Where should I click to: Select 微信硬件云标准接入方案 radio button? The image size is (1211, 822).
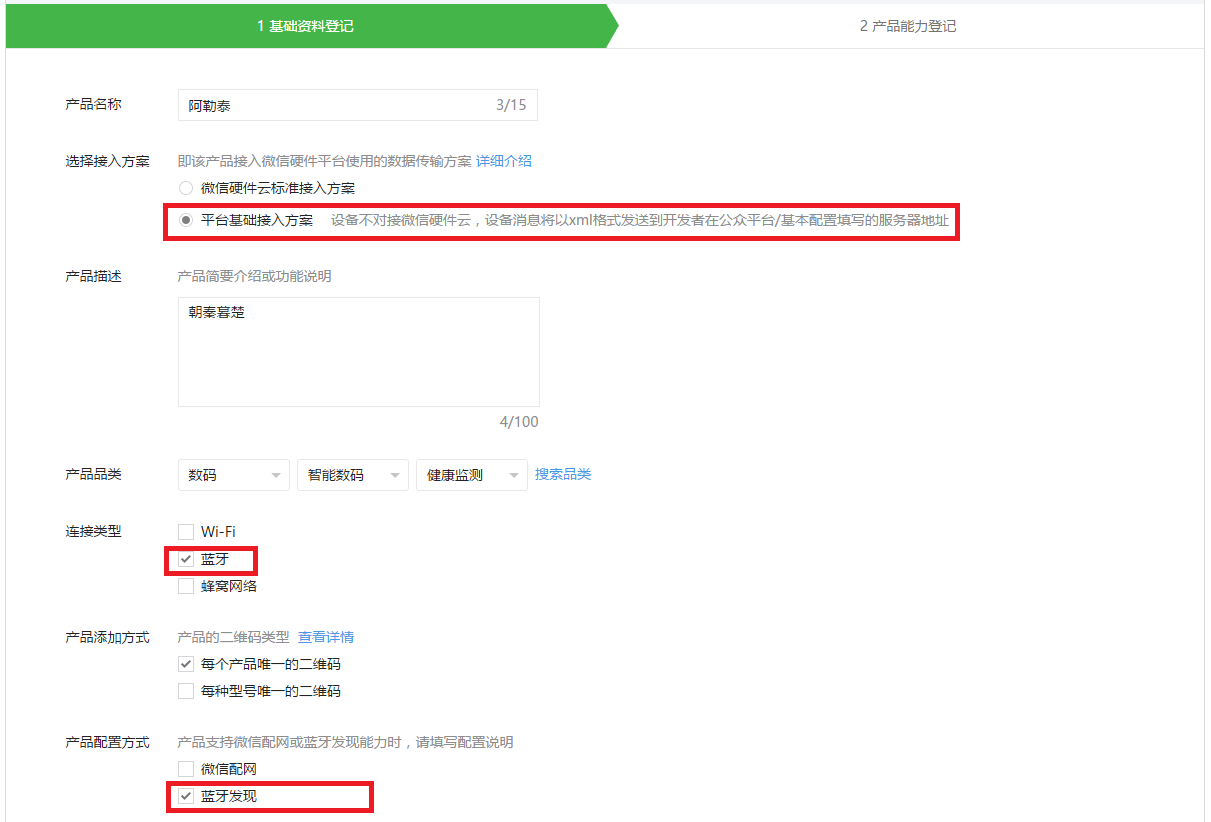(186, 187)
